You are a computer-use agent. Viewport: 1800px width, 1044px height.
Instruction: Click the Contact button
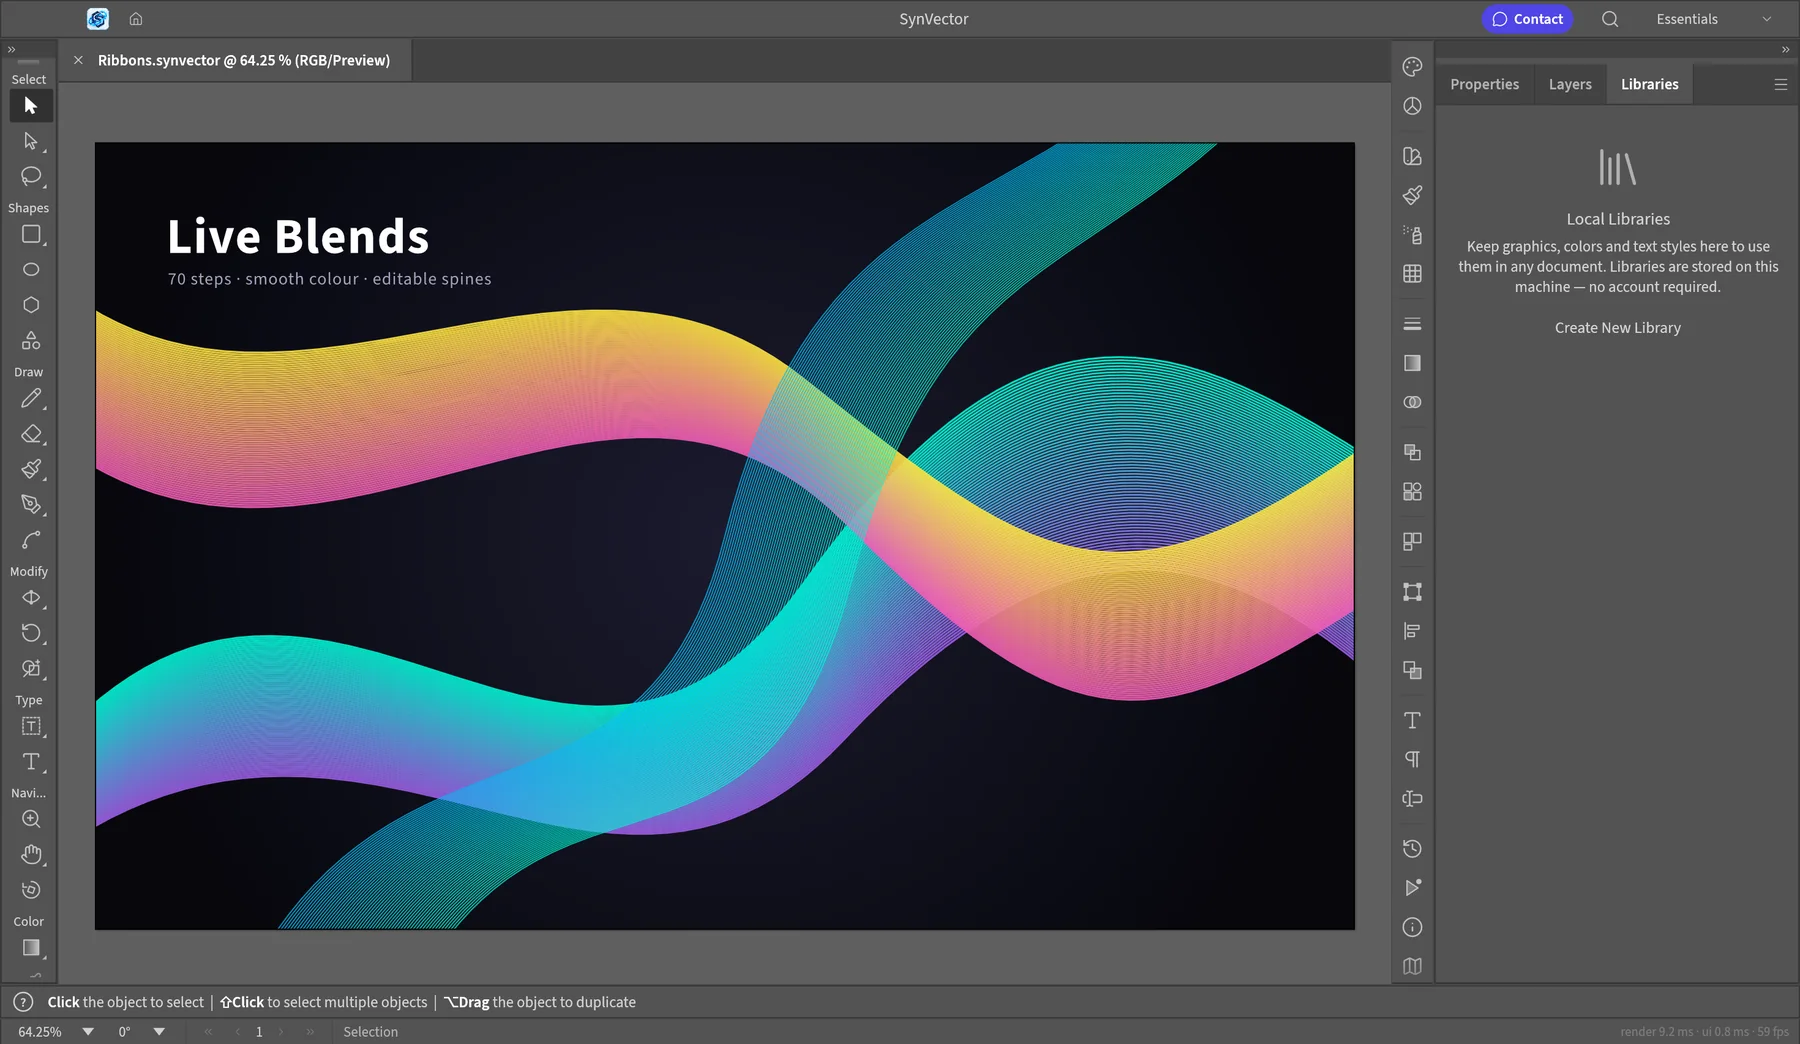(x=1527, y=19)
